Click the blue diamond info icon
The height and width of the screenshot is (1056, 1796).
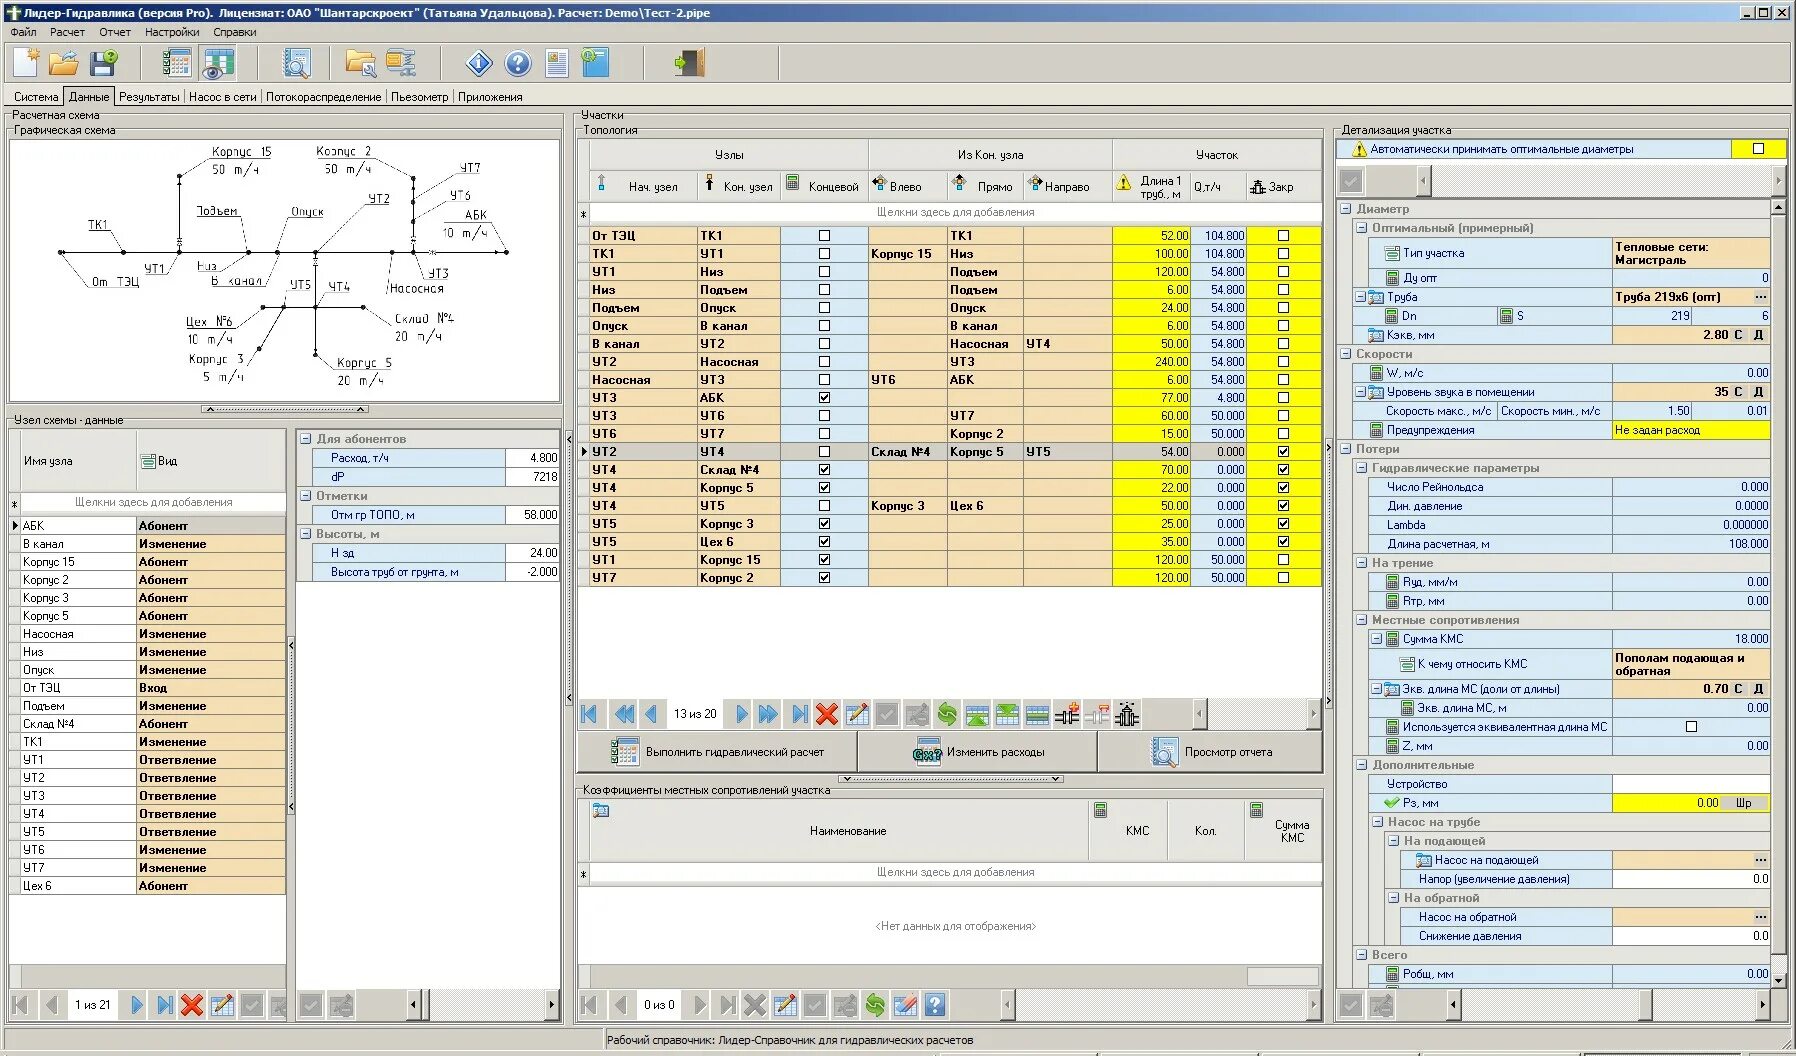coord(479,64)
